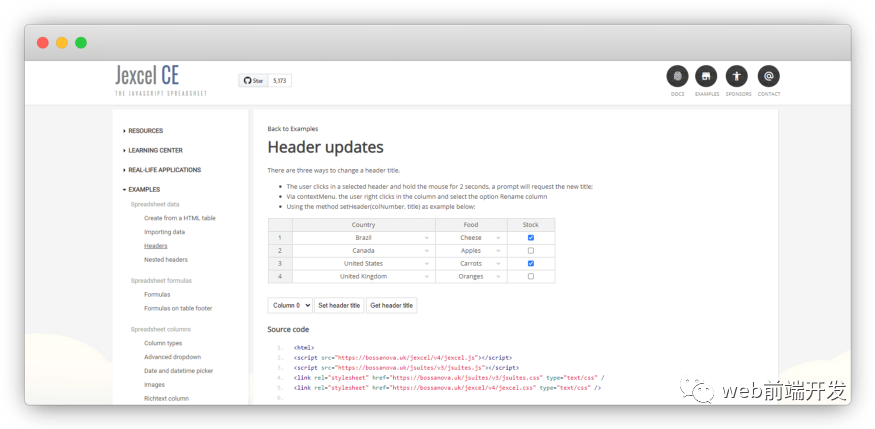Click Get header title button
The height and width of the screenshot is (429, 875).
pyautogui.click(x=392, y=305)
